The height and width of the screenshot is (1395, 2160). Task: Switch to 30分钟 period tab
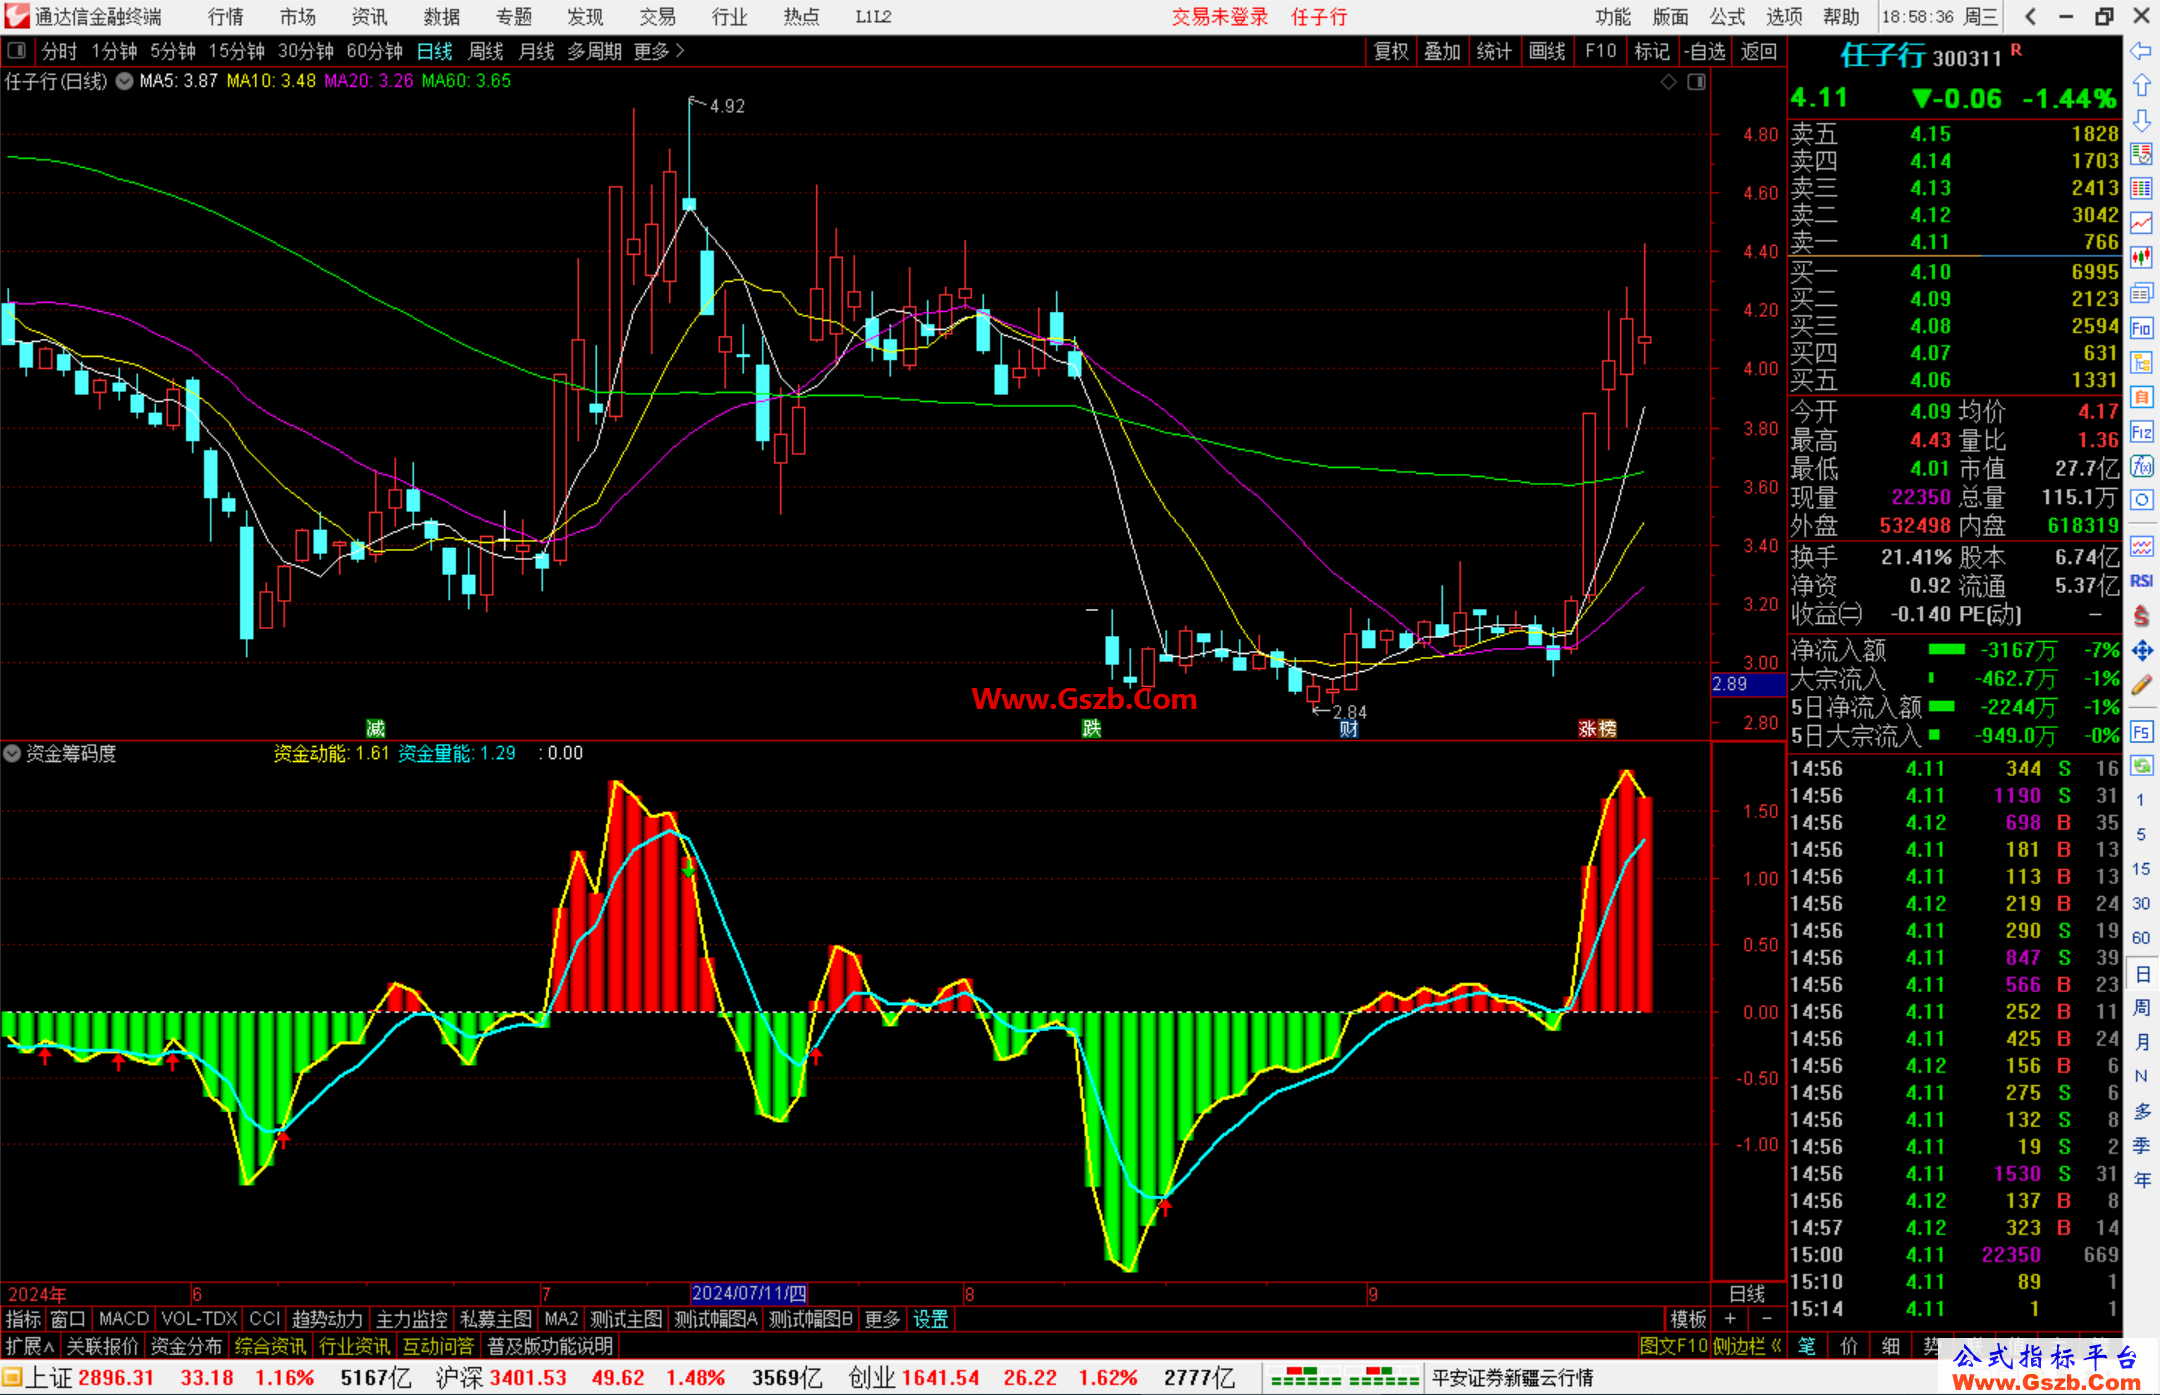[x=305, y=51]
